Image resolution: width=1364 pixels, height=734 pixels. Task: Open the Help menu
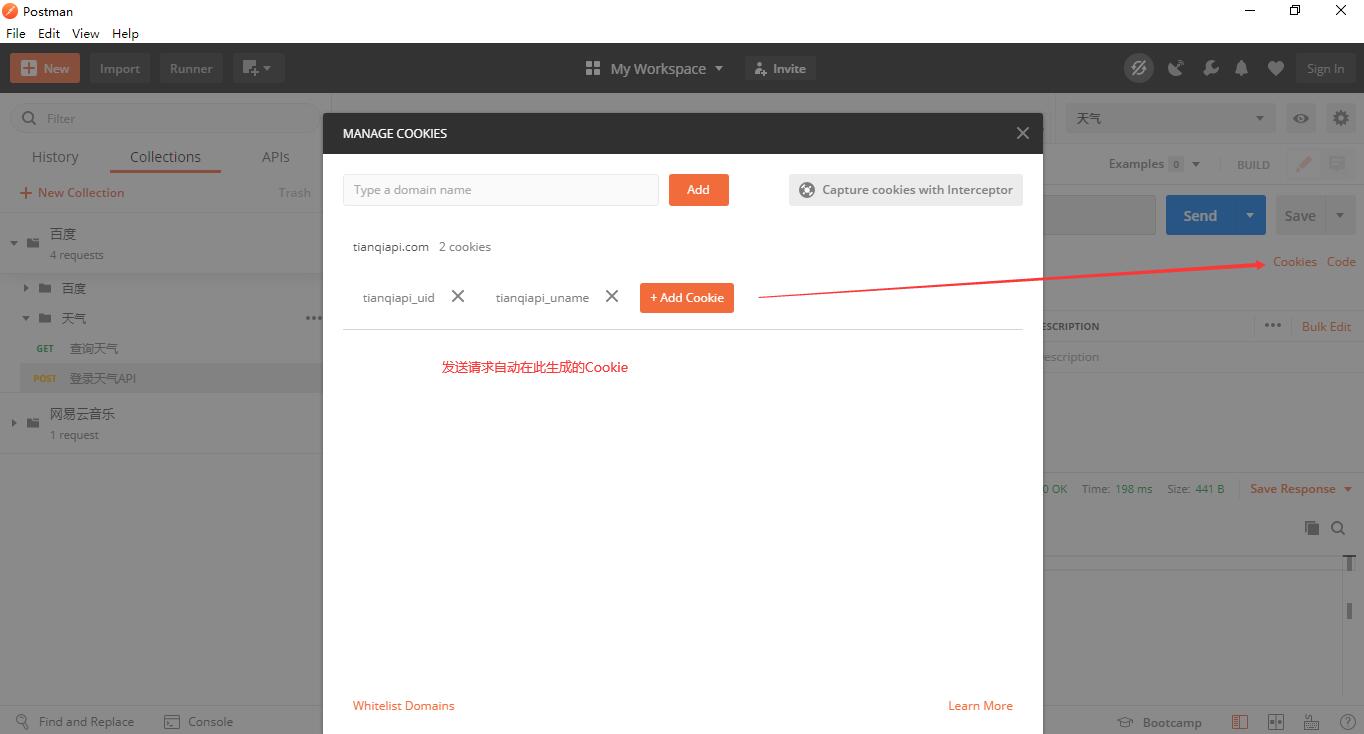(125, 33)
